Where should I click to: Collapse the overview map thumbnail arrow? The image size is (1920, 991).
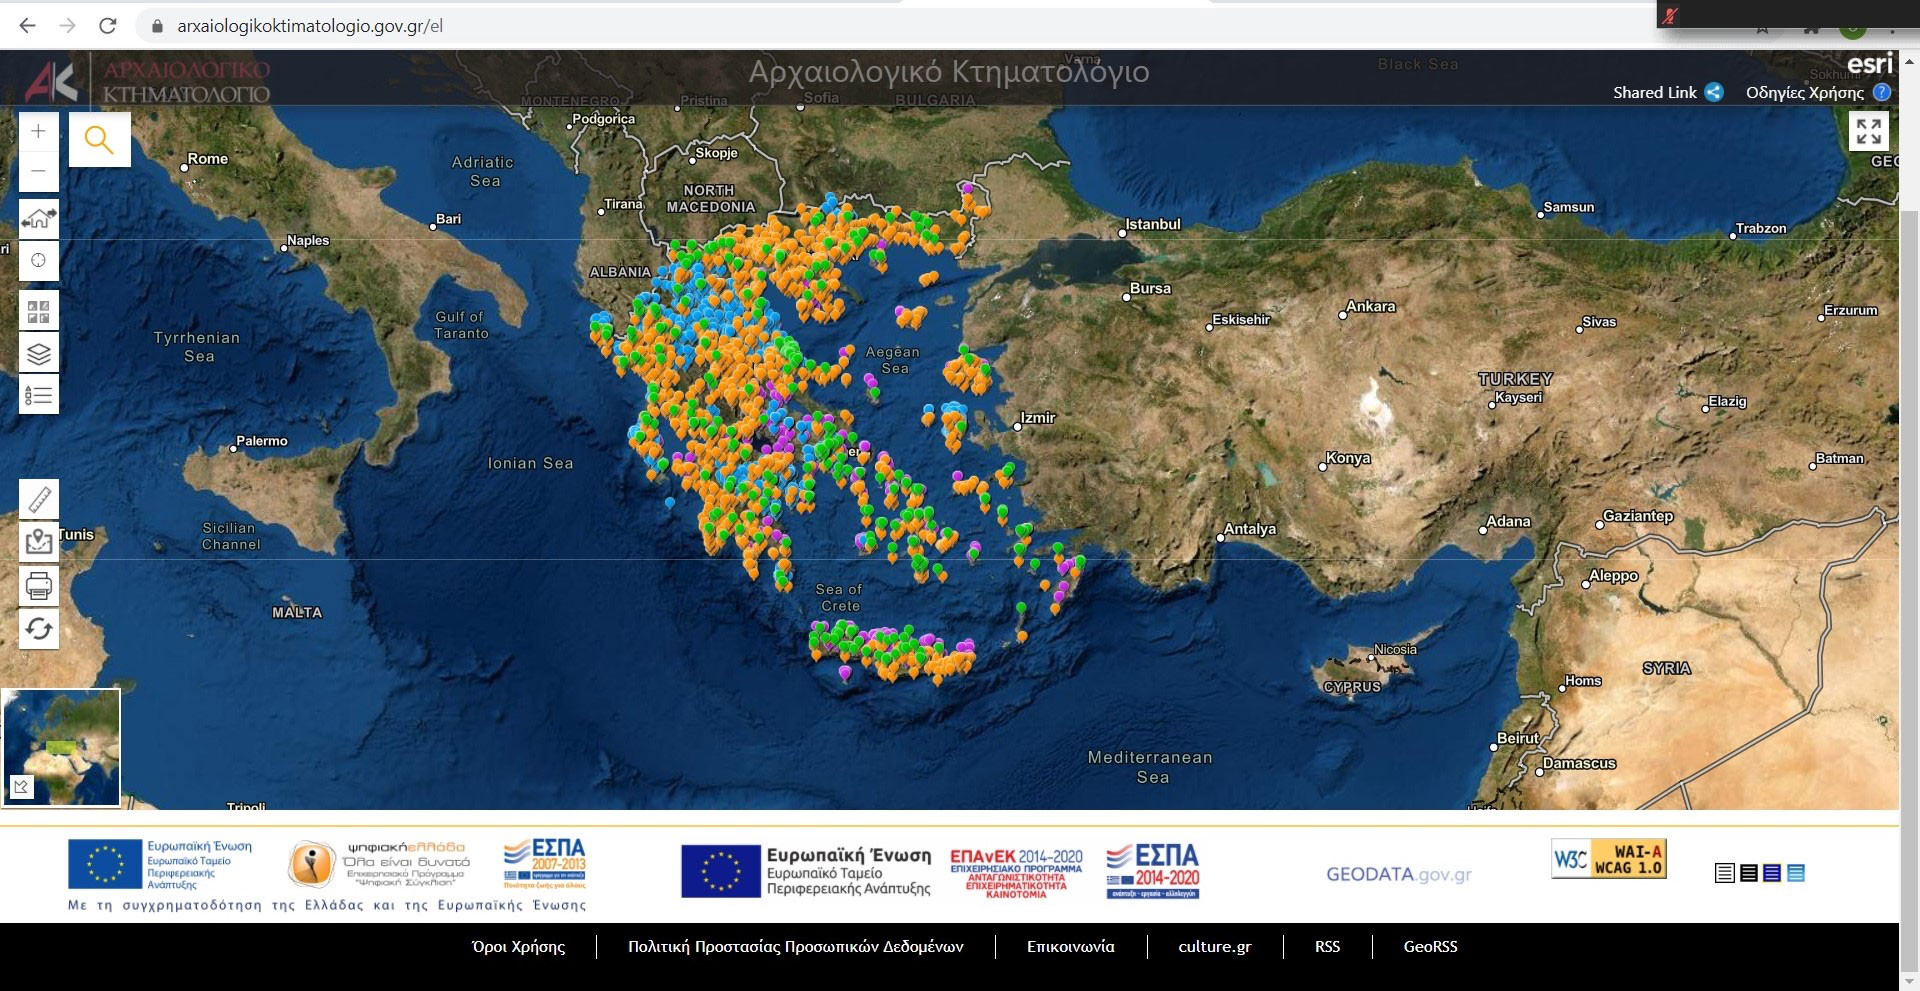pos(20,788)
